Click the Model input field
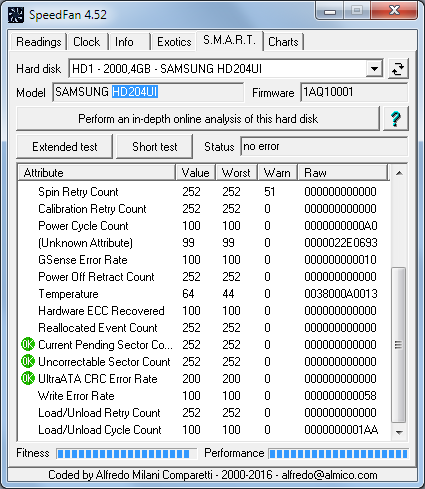The height and width of the screenshot is (489, 425). click(148, 92)
